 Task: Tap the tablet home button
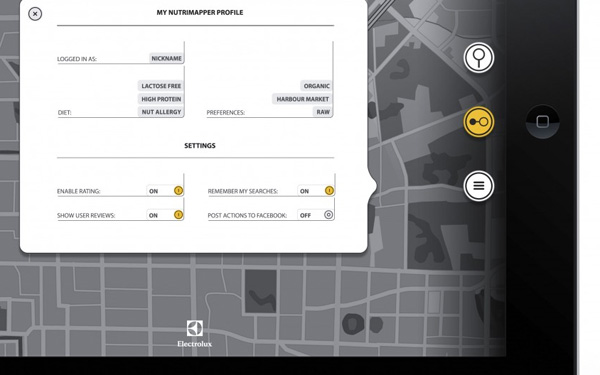[543, 122]
